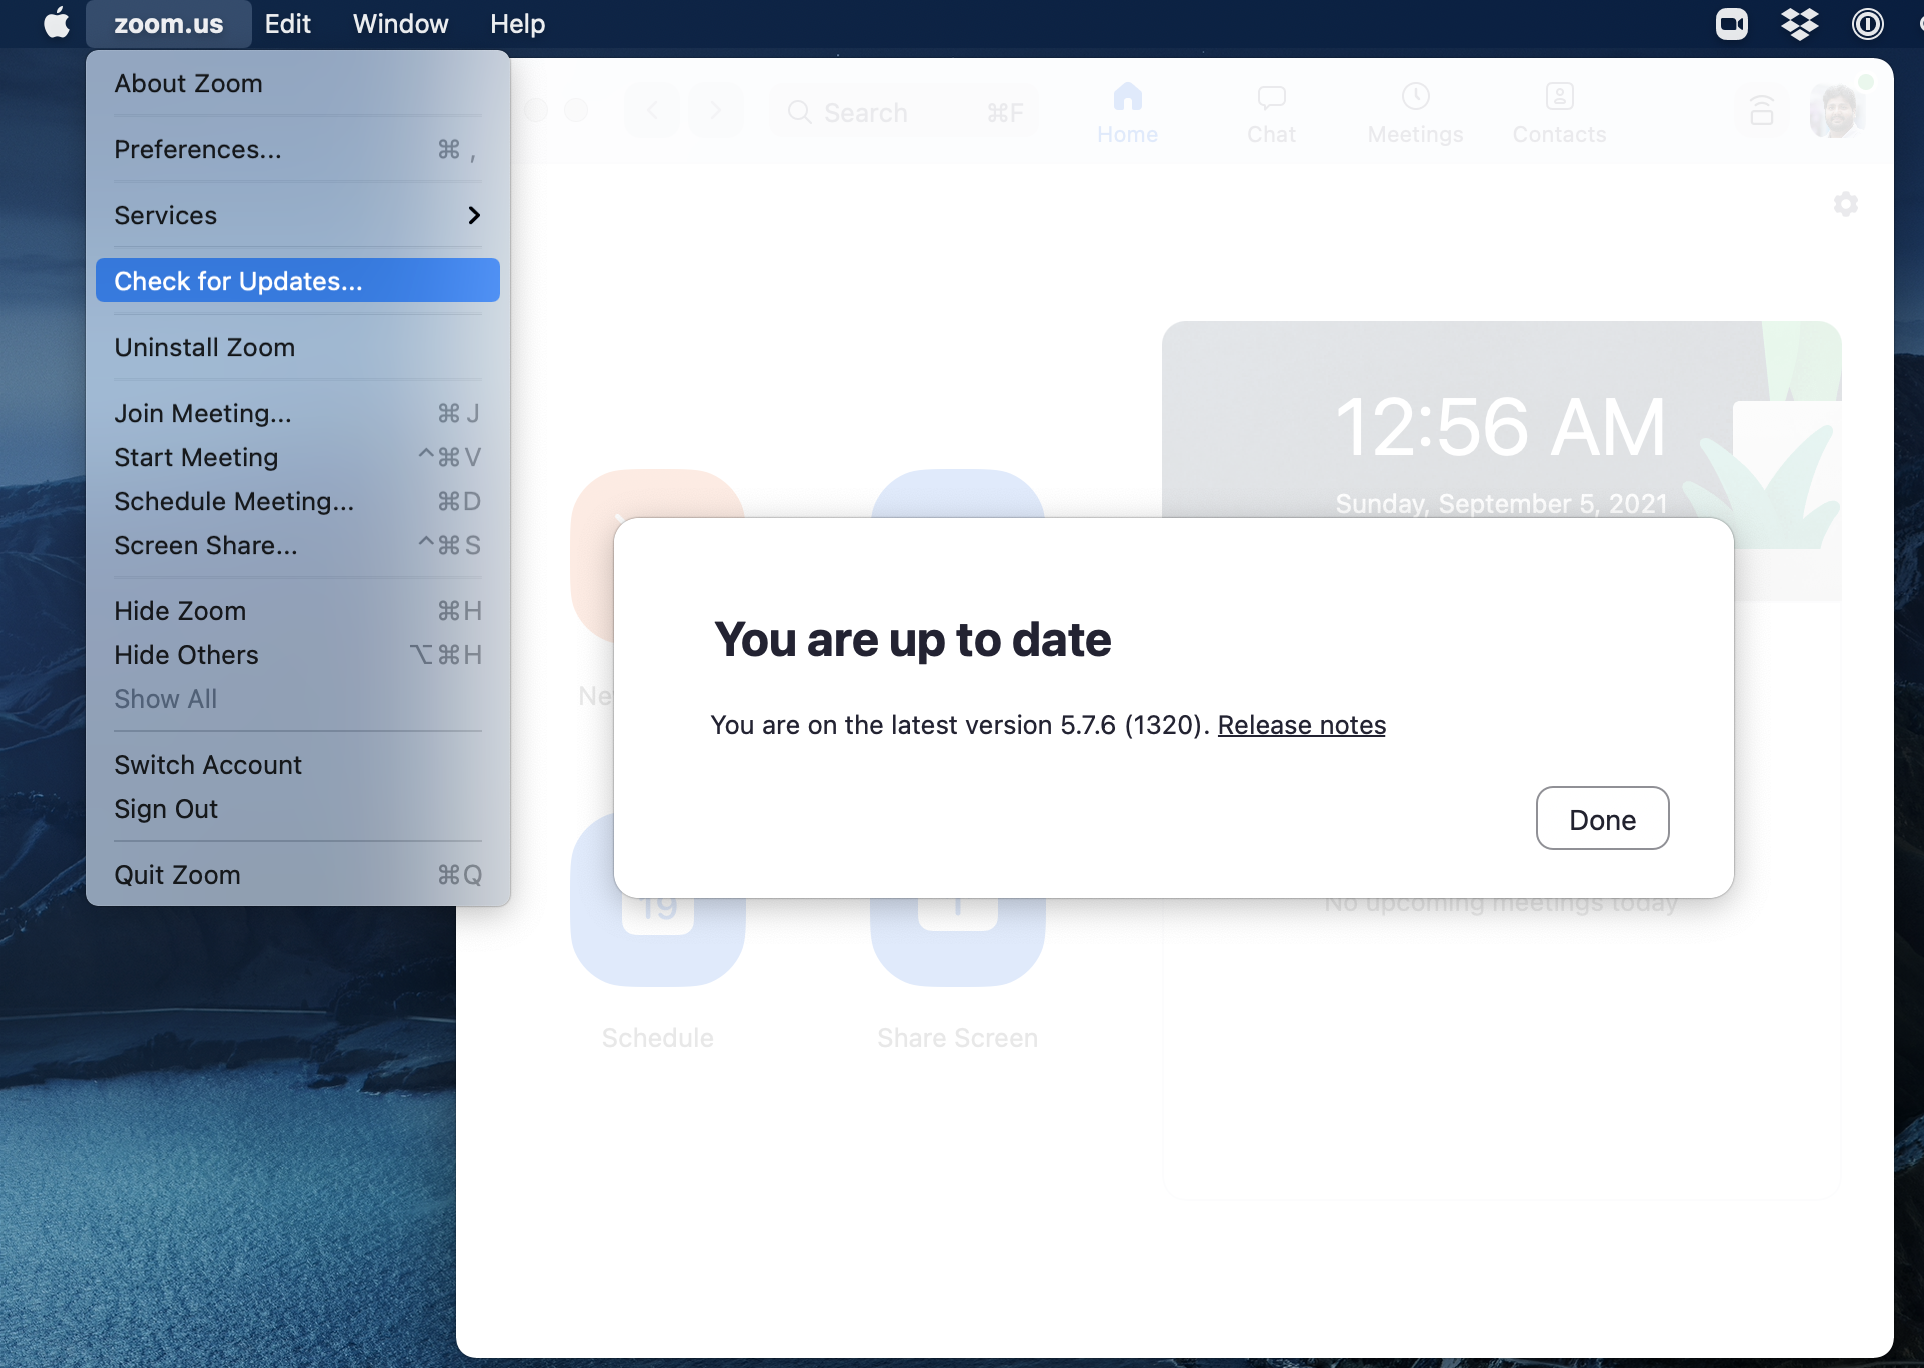Click the profile avatar picture
This screenshot has height=1368, width=1924.
(x=1837, y=111)
